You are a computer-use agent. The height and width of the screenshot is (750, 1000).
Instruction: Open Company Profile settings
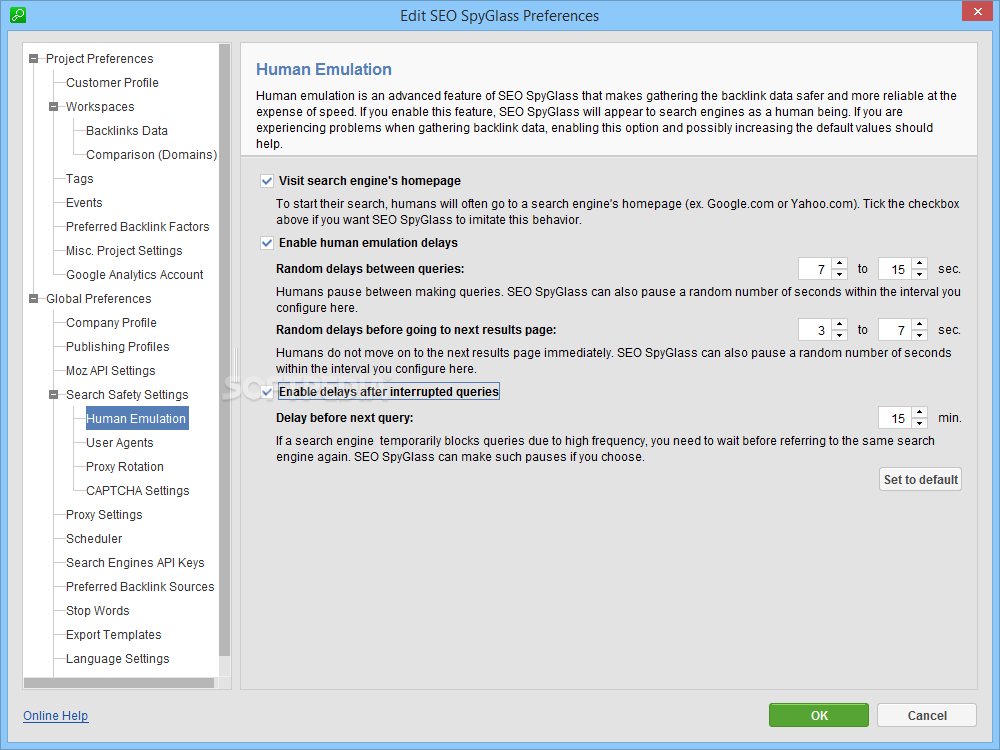pos(111,323)
